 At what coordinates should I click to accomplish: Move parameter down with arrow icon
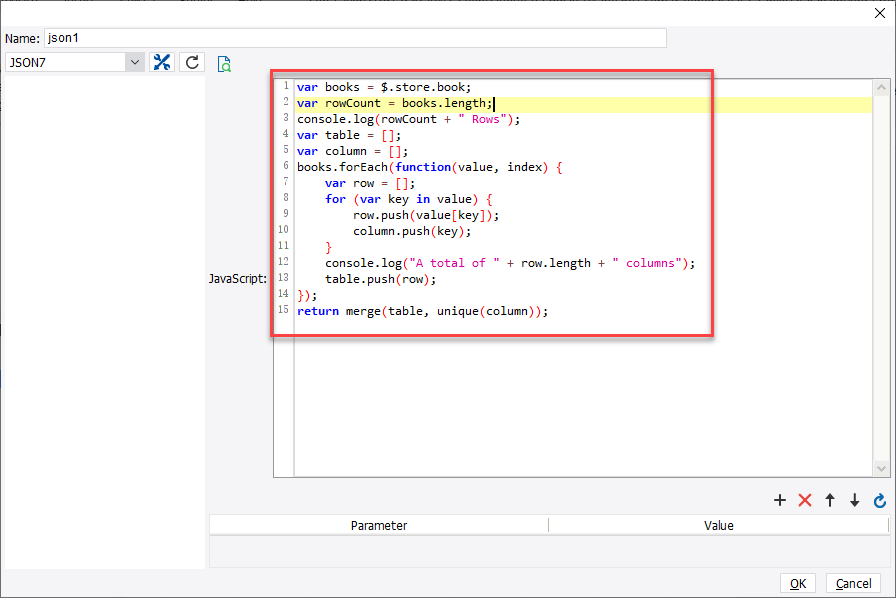click(854, 500)
